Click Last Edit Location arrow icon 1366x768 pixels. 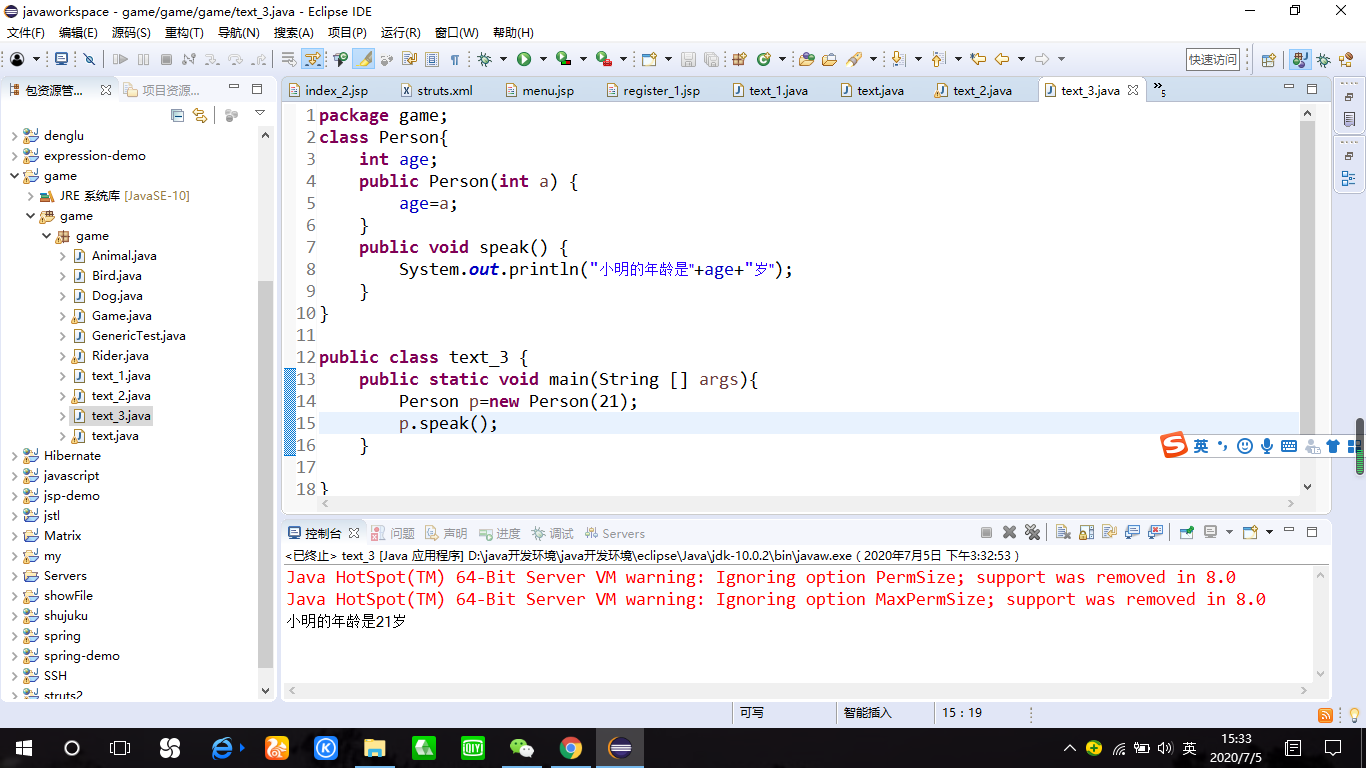click(x=978, y=59)
